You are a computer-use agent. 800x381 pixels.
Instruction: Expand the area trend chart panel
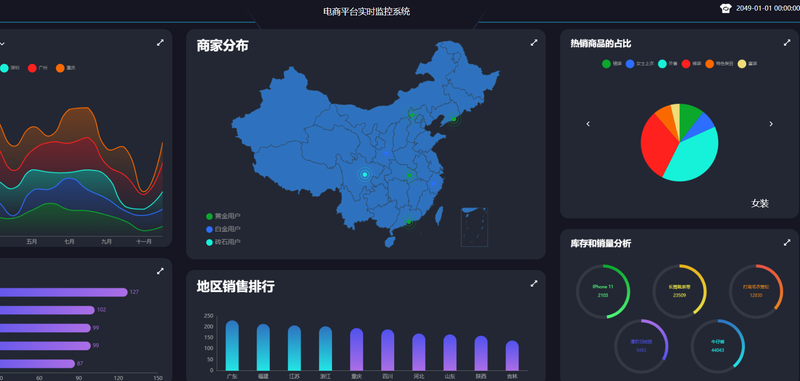[x=160, y=43]
